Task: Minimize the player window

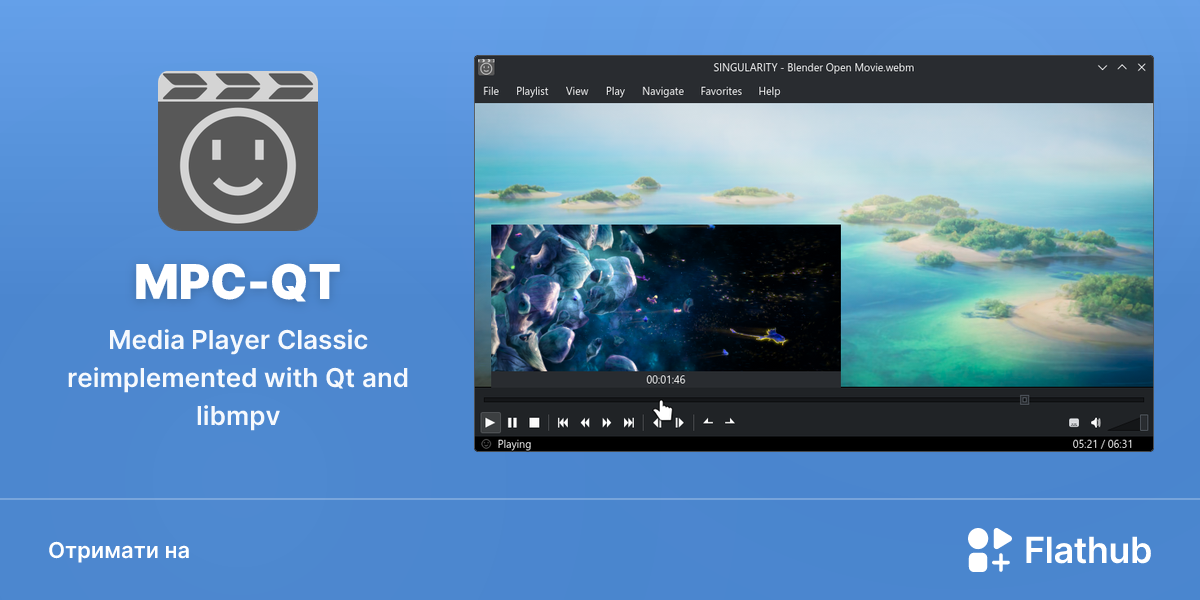Action: (1102, 68)
